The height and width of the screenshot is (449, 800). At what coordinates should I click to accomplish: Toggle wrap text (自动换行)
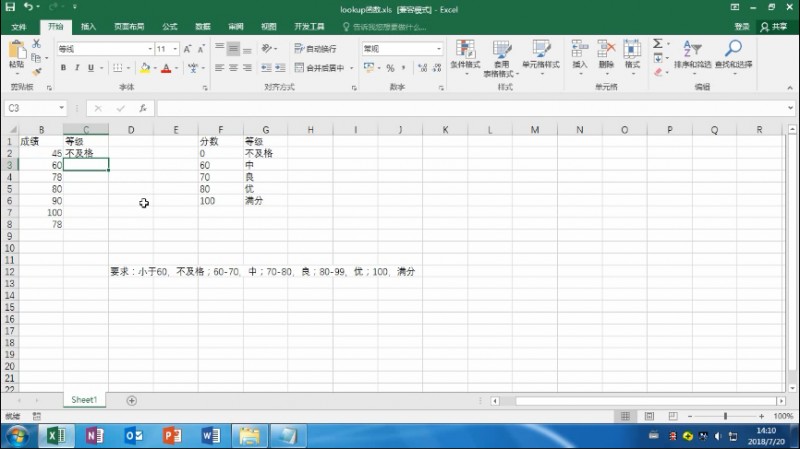315,49
